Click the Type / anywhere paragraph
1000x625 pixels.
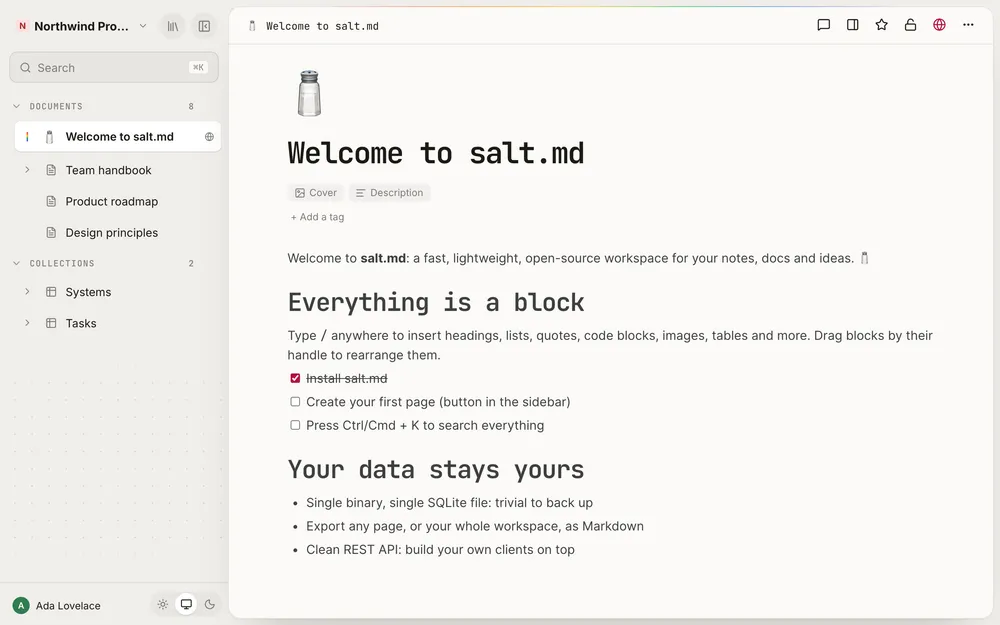(x=610, y=345)
